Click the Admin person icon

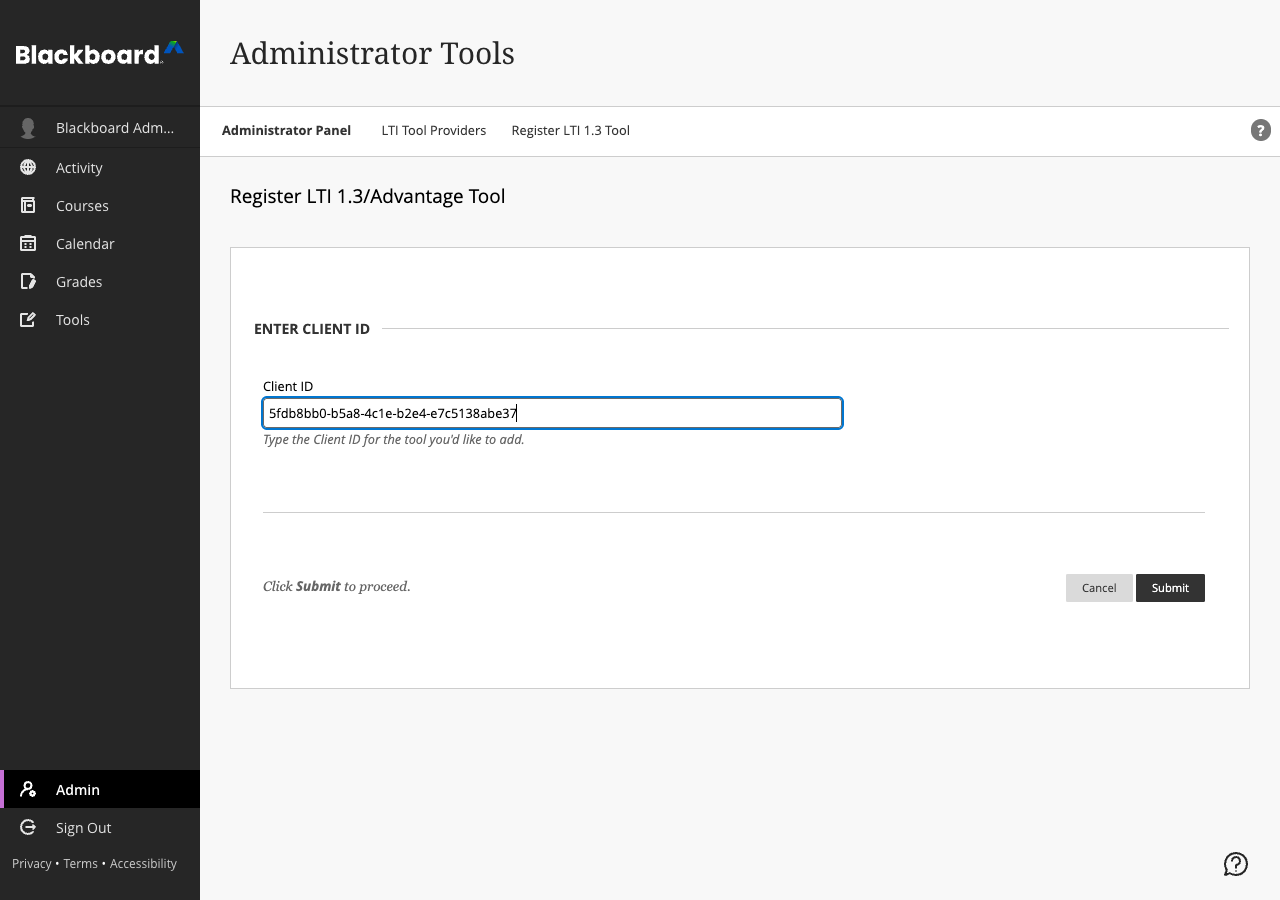coord(28,790)
